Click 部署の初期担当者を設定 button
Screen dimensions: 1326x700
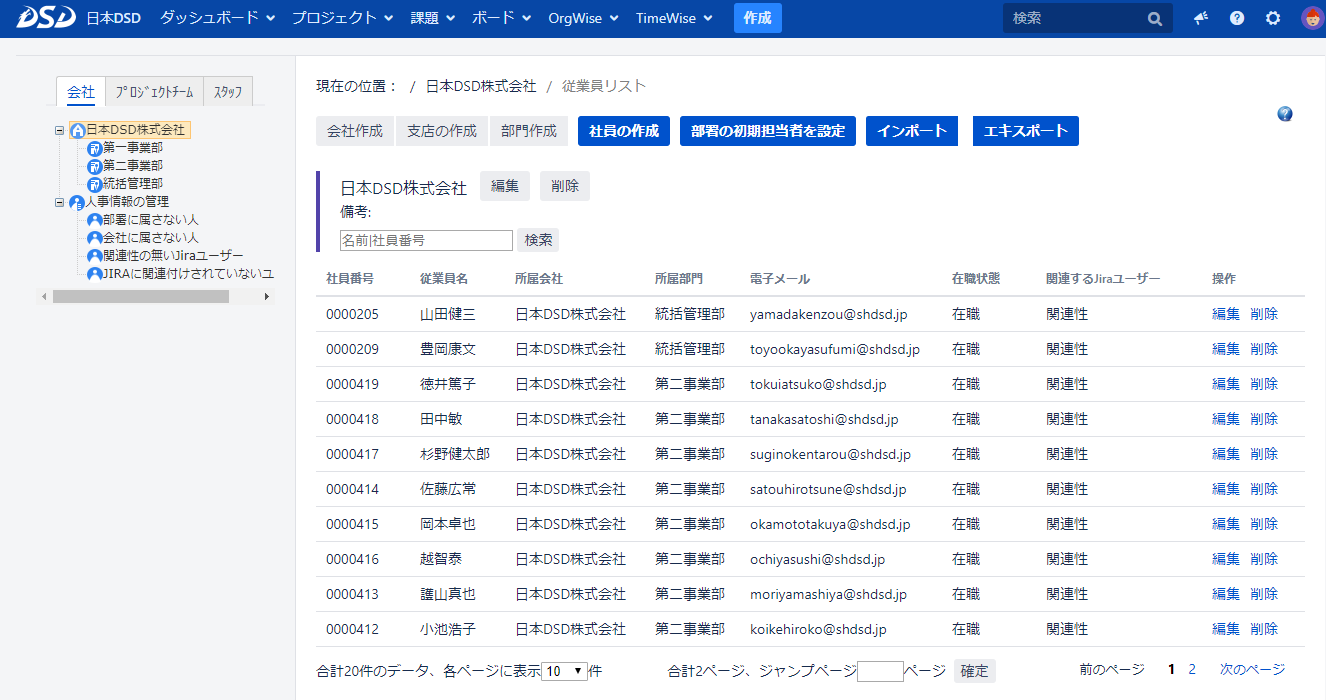pos(768,131)
